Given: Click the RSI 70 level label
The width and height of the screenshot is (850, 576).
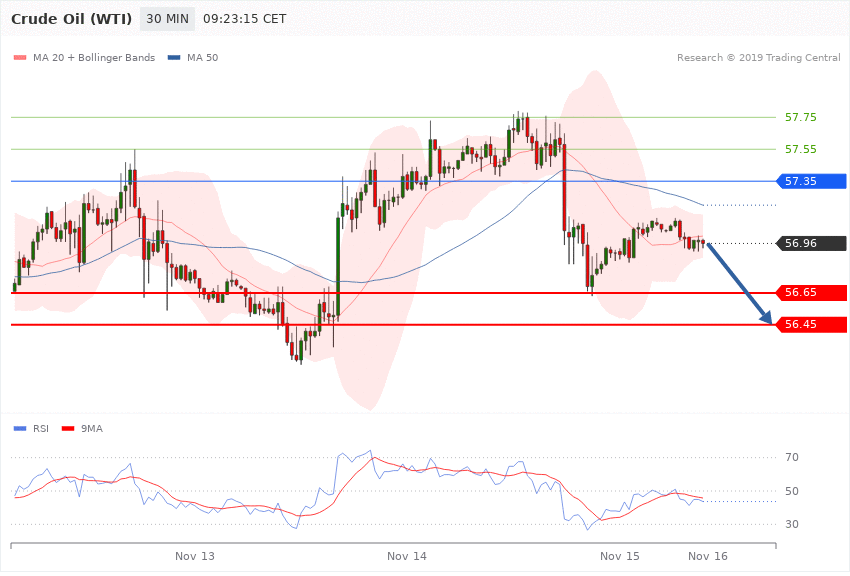Looking at the screenshot, I should click(x=792, y=457).
